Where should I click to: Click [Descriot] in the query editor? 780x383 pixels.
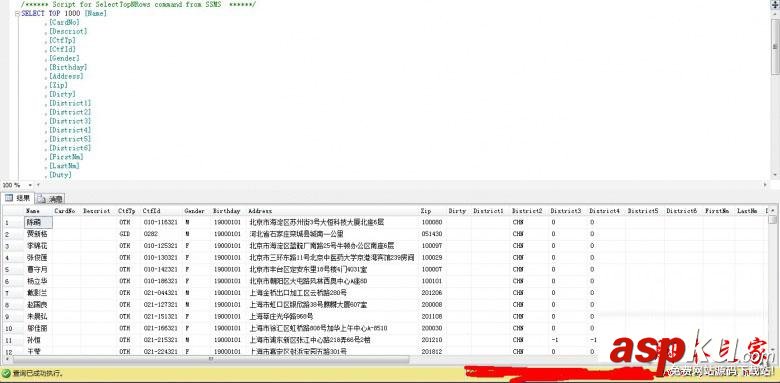[68, 31]
